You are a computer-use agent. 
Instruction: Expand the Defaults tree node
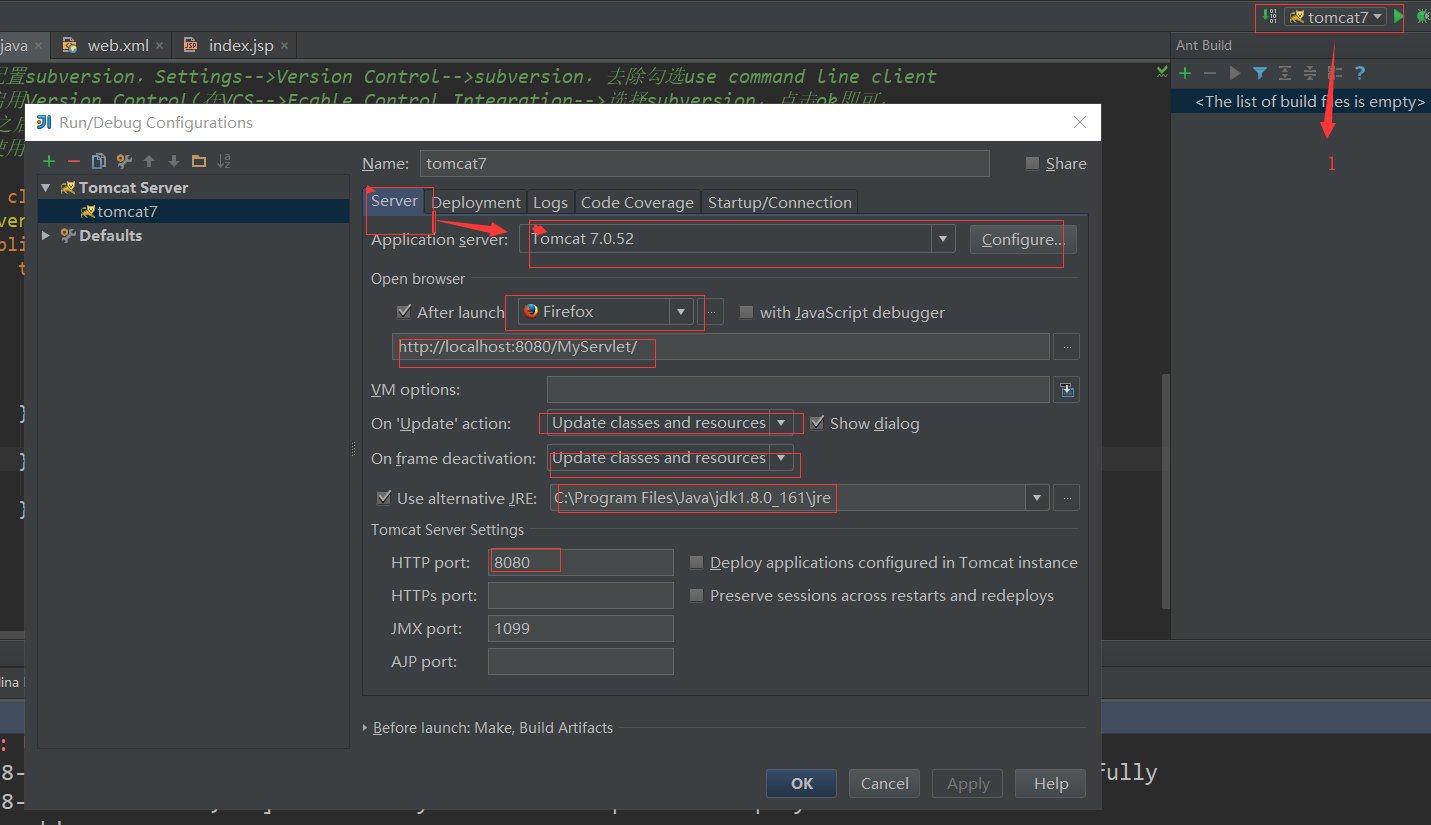[45, 235]
